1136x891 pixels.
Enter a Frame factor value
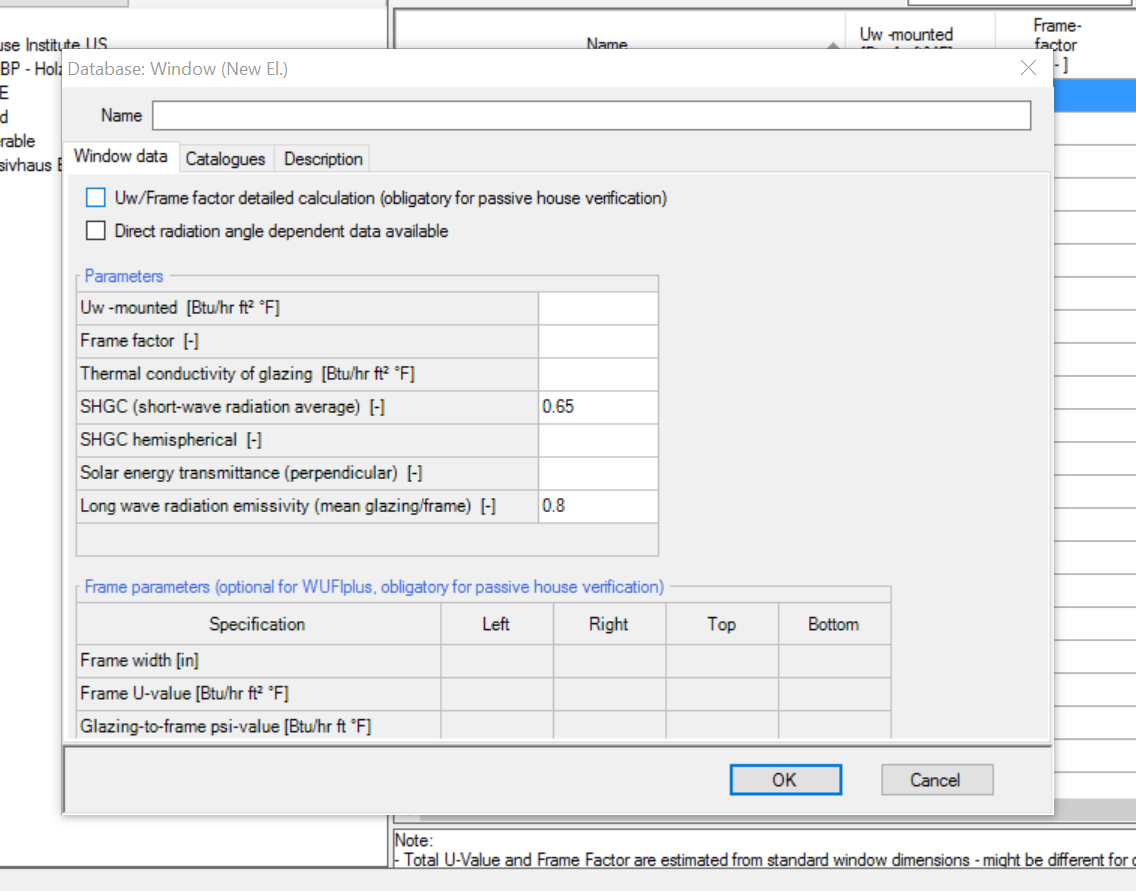[x=597, y=340]
